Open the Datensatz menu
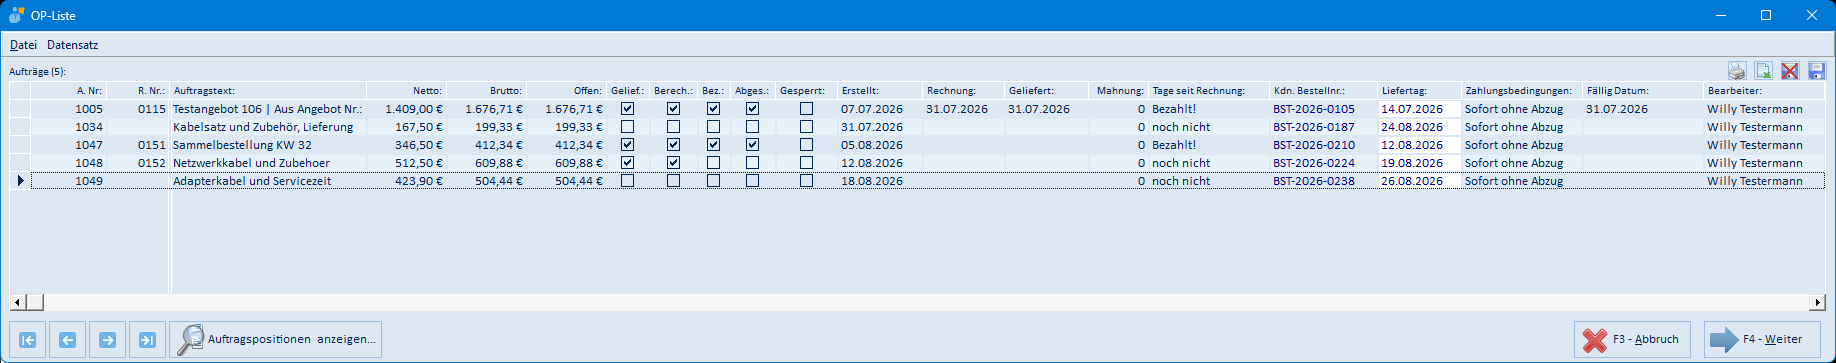The image size is (1836, 363). pyautogui.click(x=73, y=45)
